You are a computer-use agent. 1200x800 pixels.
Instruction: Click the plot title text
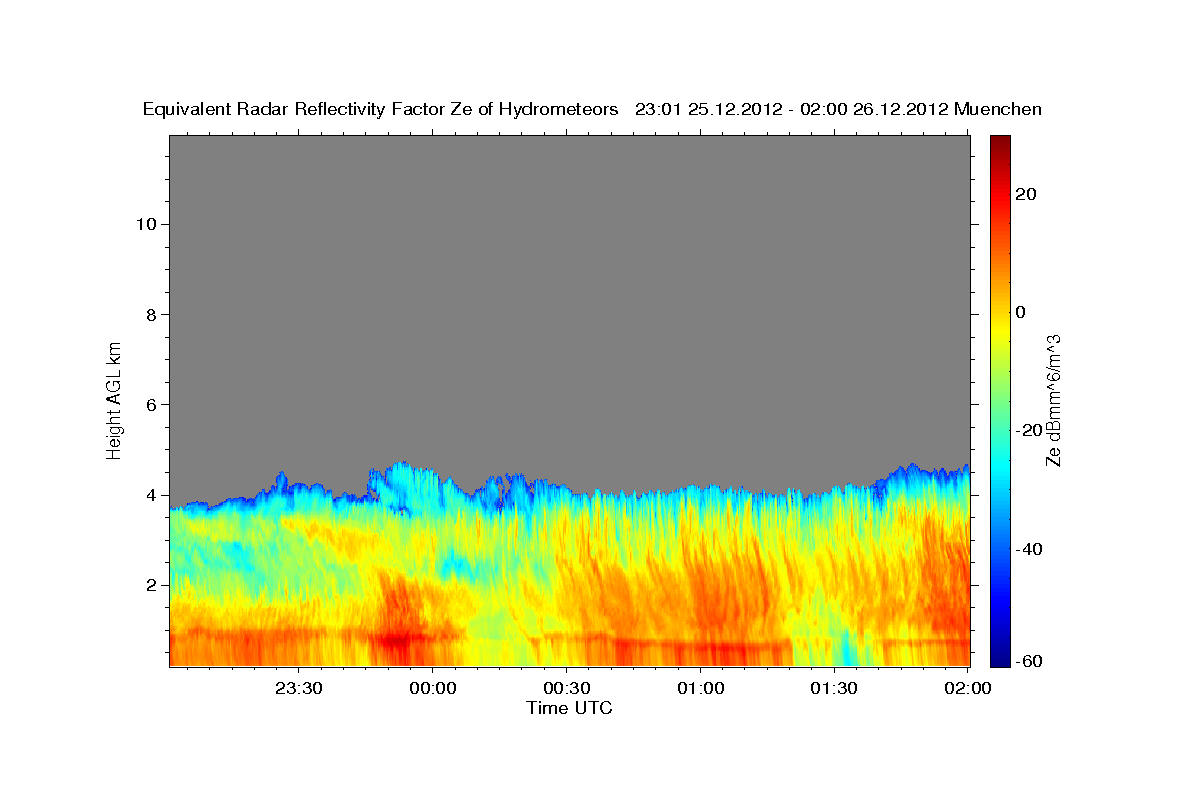(x=592, y=109)
